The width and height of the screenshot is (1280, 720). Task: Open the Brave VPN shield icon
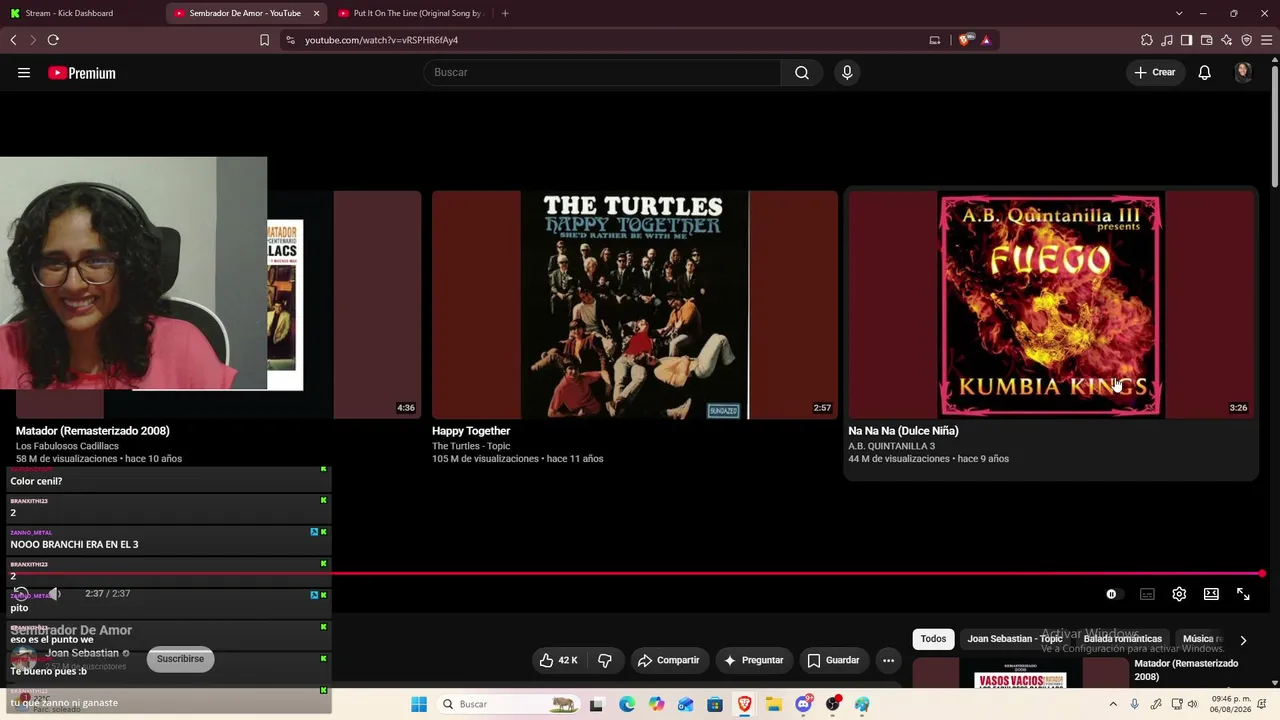point(1247,40)
